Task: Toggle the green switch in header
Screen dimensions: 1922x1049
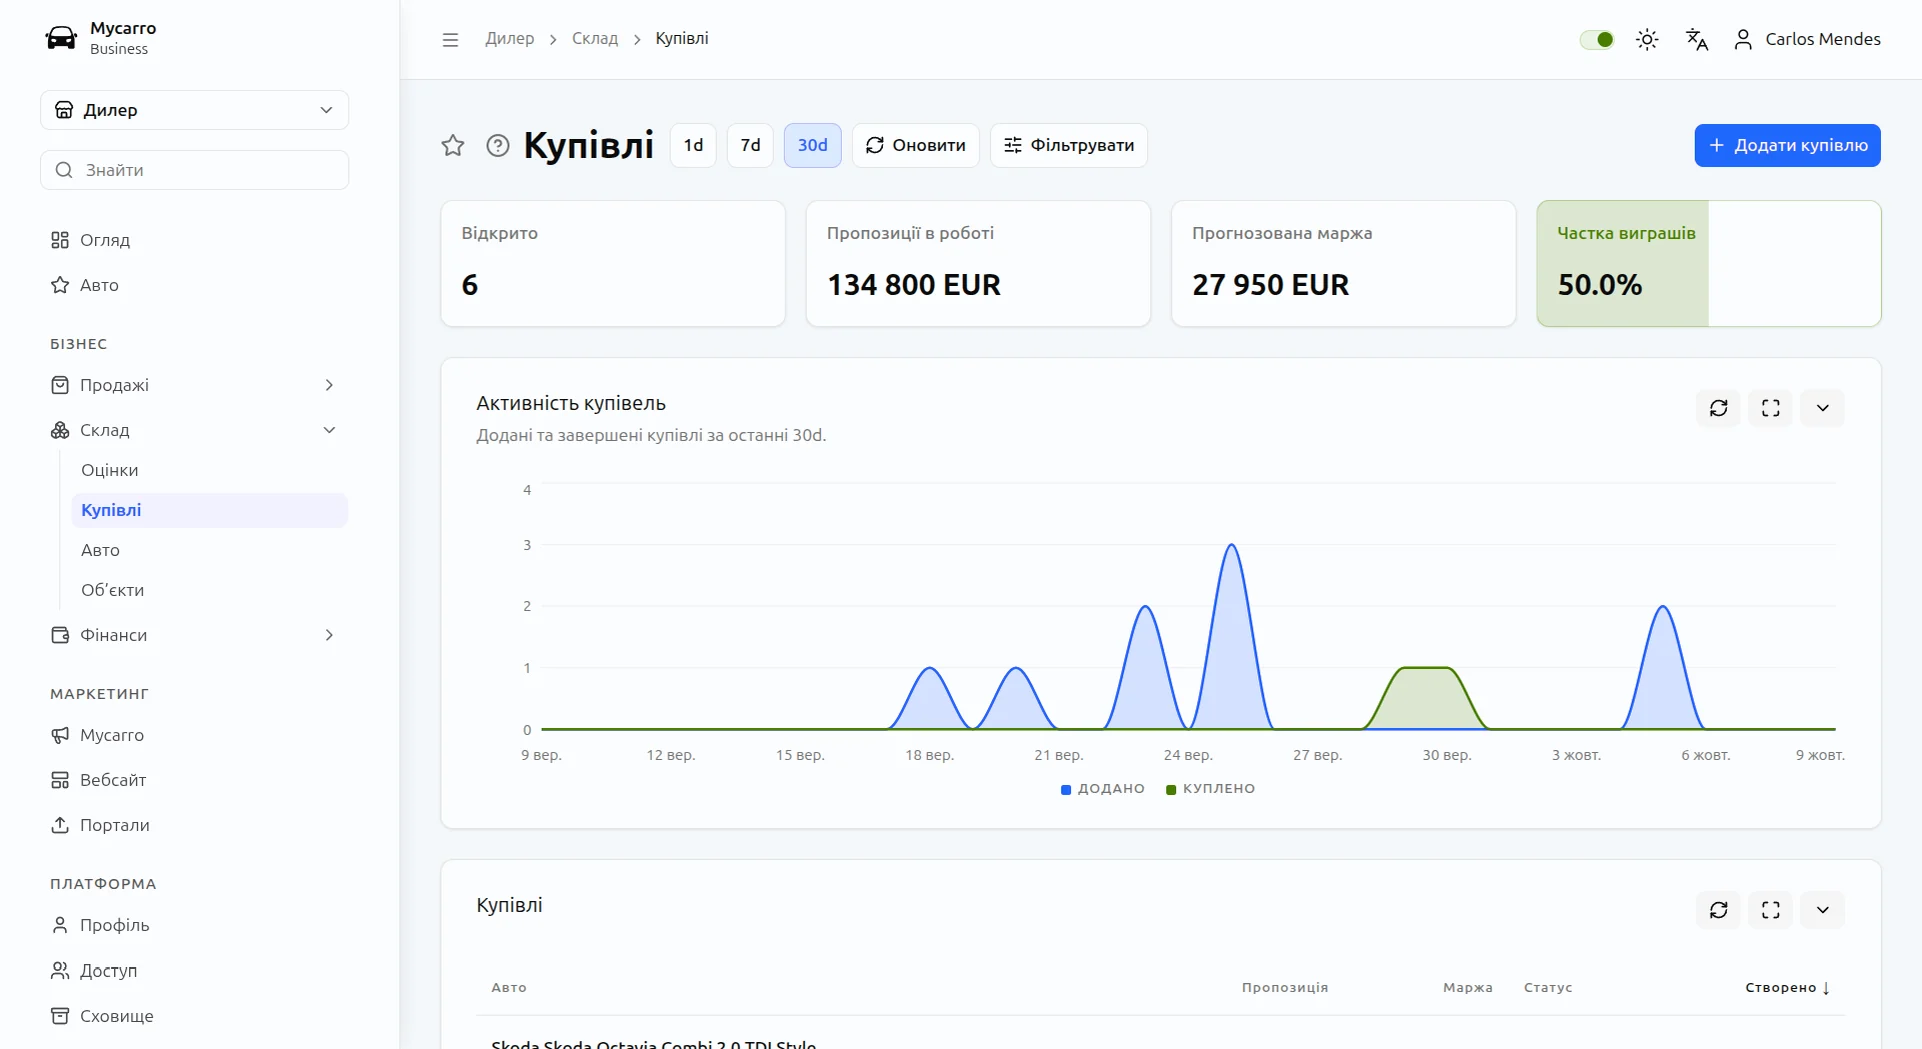Action: point(1597,40)
